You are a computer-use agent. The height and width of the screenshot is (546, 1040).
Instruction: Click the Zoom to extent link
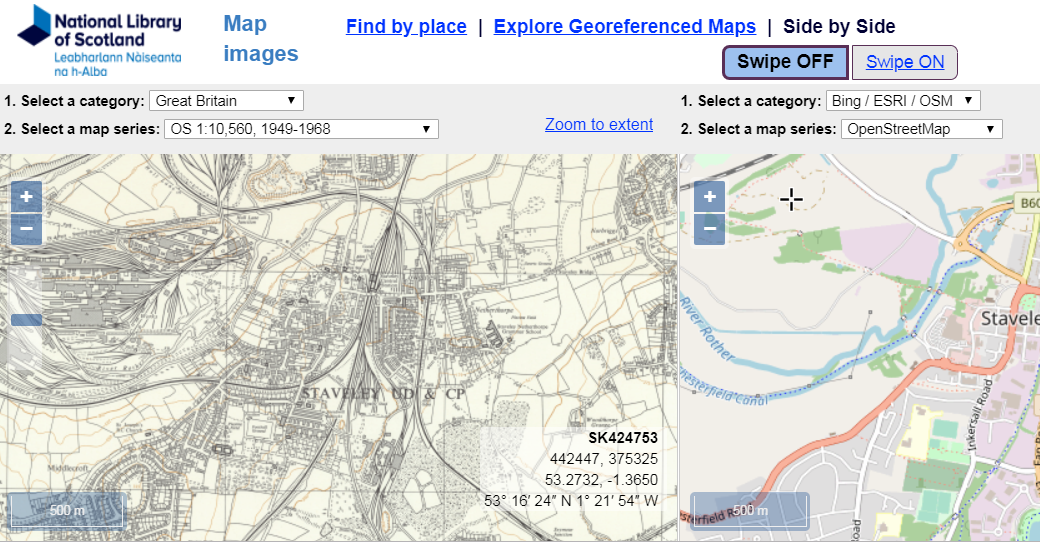(x=599, y=125)
